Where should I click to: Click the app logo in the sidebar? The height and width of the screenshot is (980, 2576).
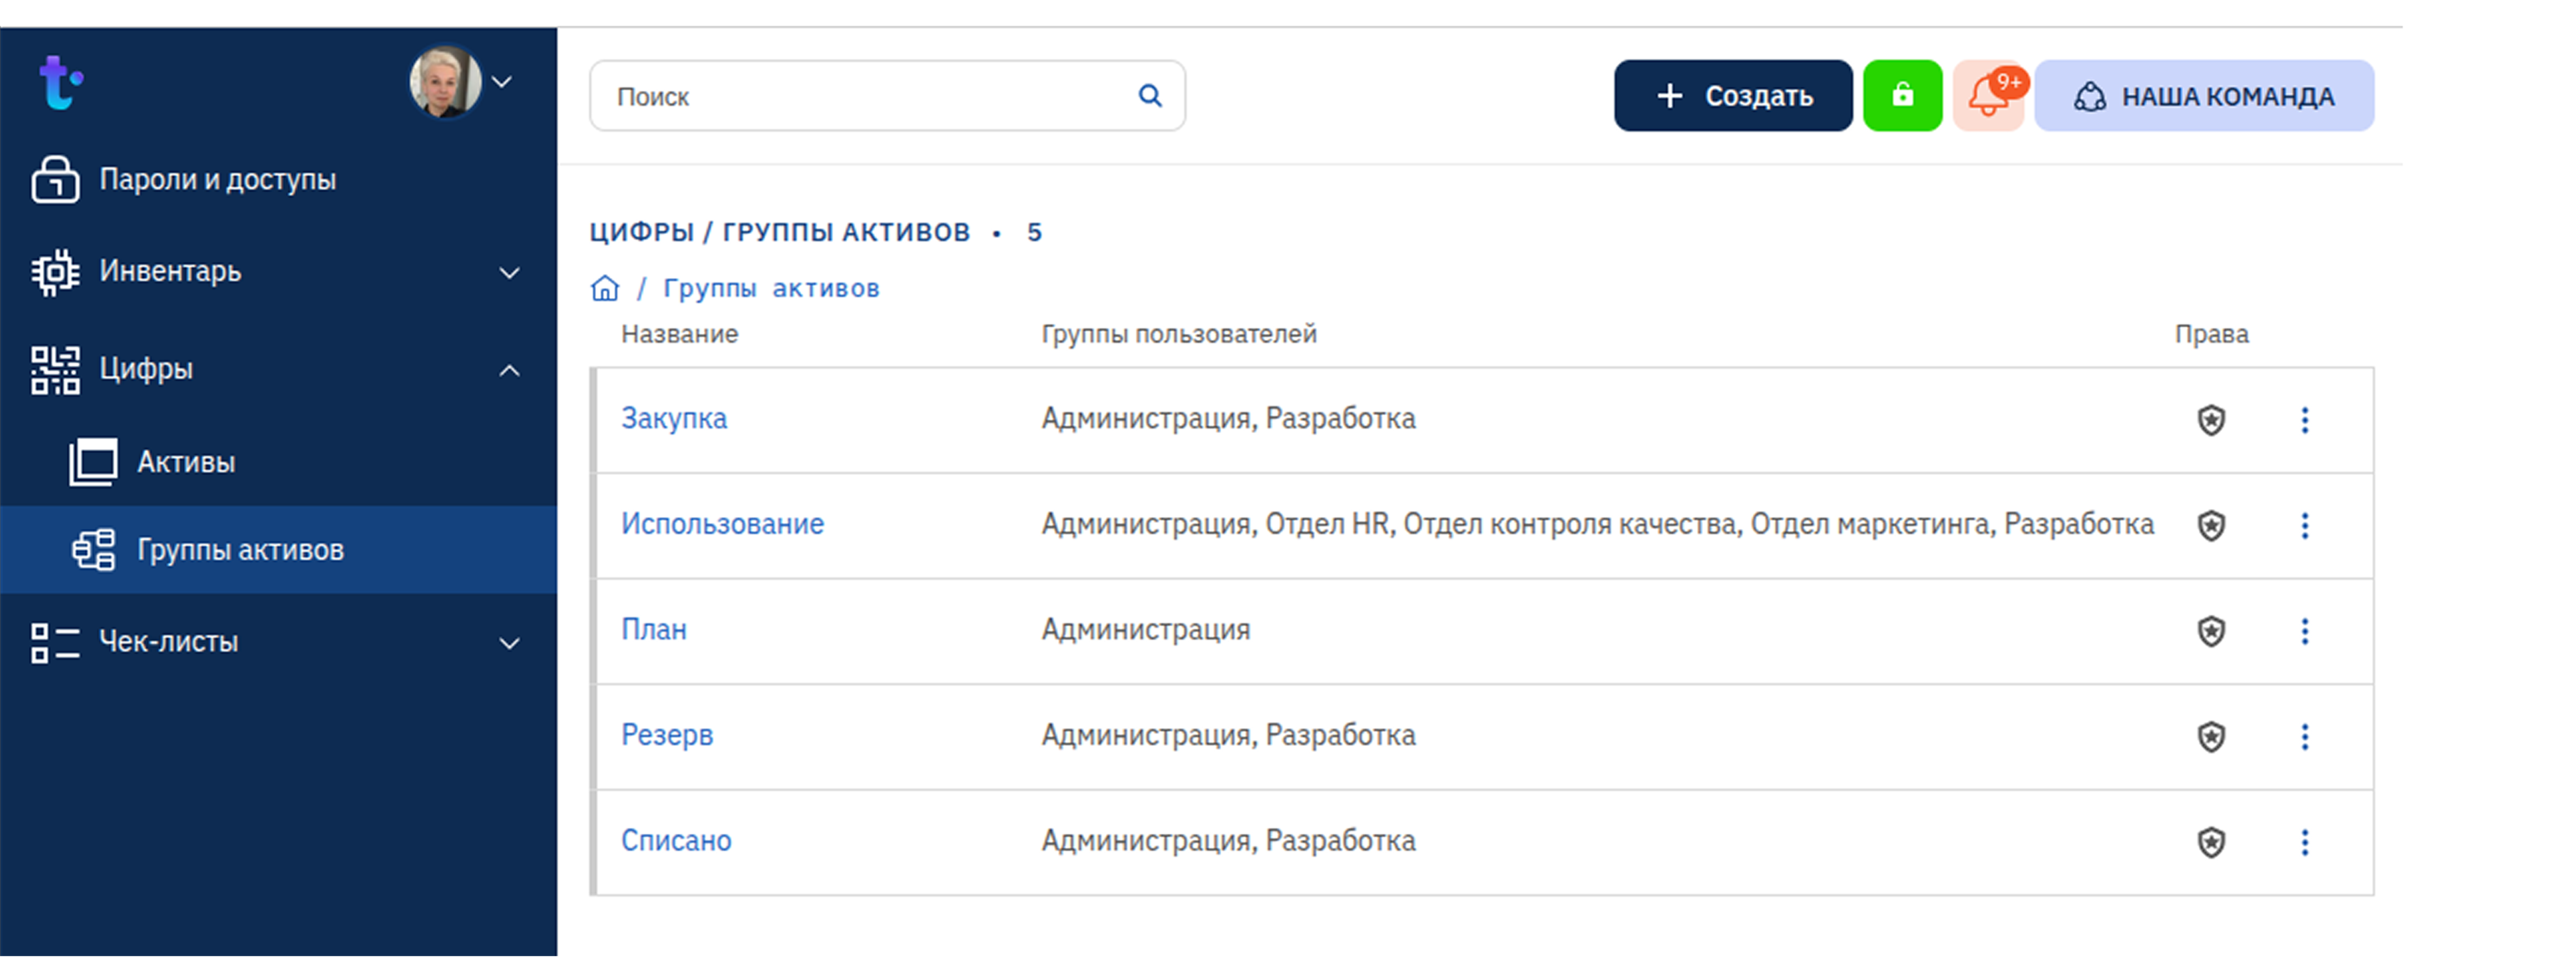60,82
